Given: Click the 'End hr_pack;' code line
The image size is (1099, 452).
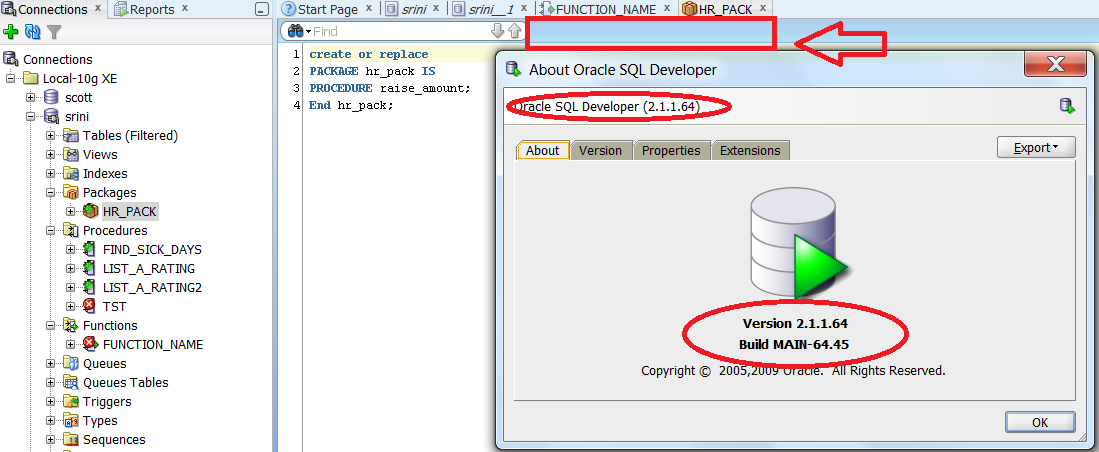Looking at the screenshot, I should tap(352, 105).
